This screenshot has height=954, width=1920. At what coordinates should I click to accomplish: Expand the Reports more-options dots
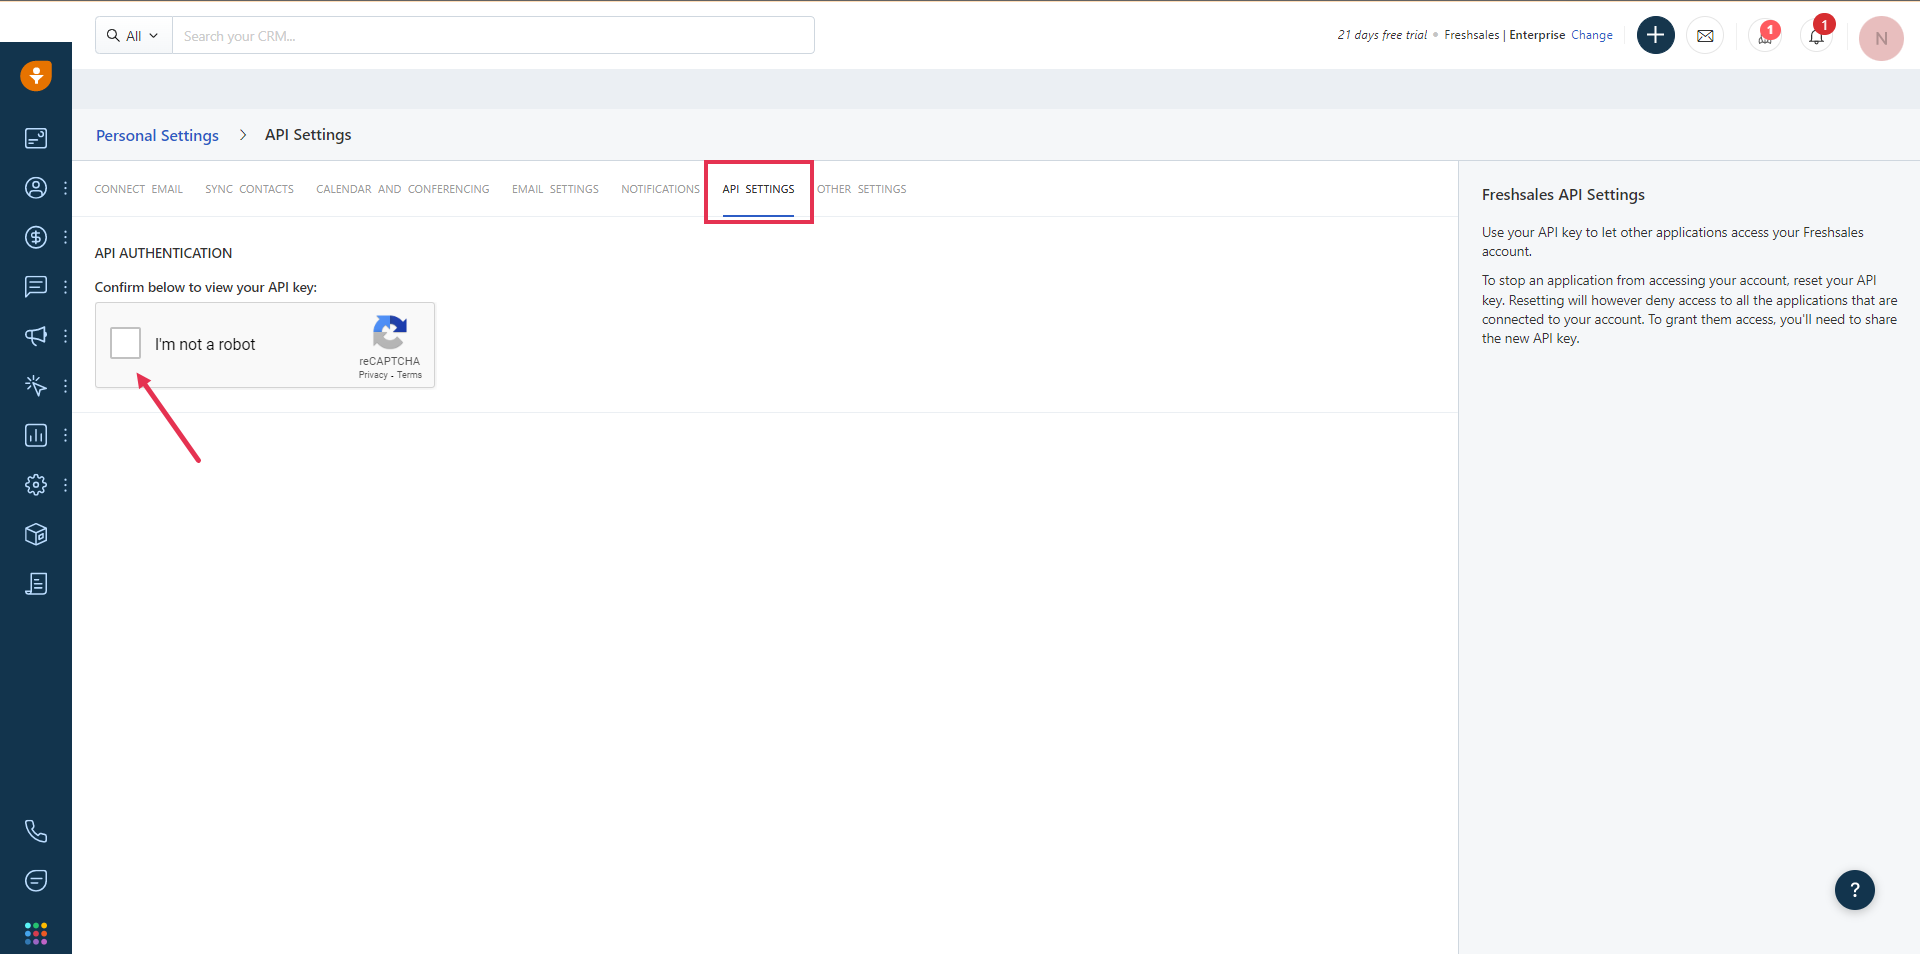click(x=65, y=435)
